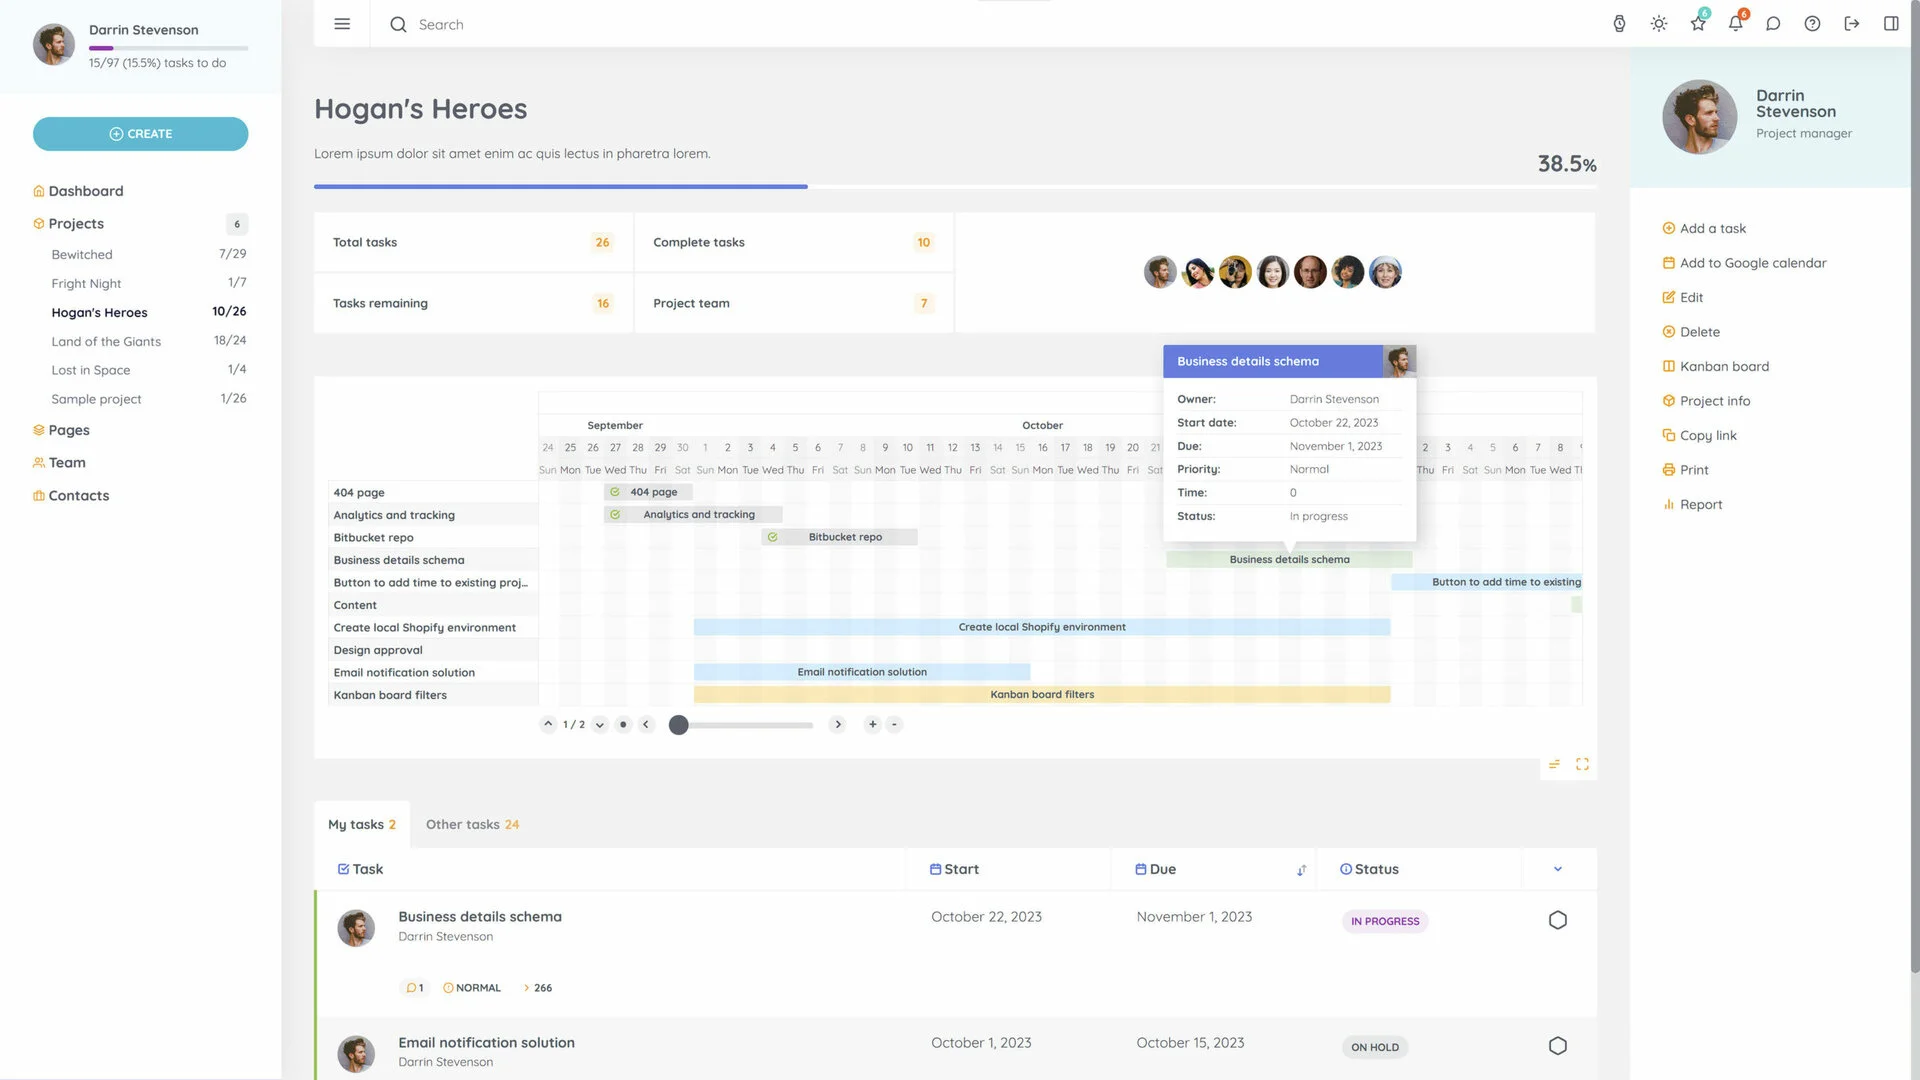Viewport: 1920px width, 1080px height.
Task: Open Team in the sidebar
Action: pos(67,463)
